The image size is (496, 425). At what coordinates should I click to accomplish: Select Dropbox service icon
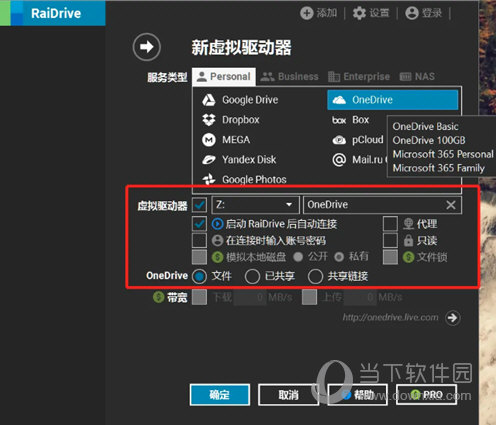coord(209,120)
